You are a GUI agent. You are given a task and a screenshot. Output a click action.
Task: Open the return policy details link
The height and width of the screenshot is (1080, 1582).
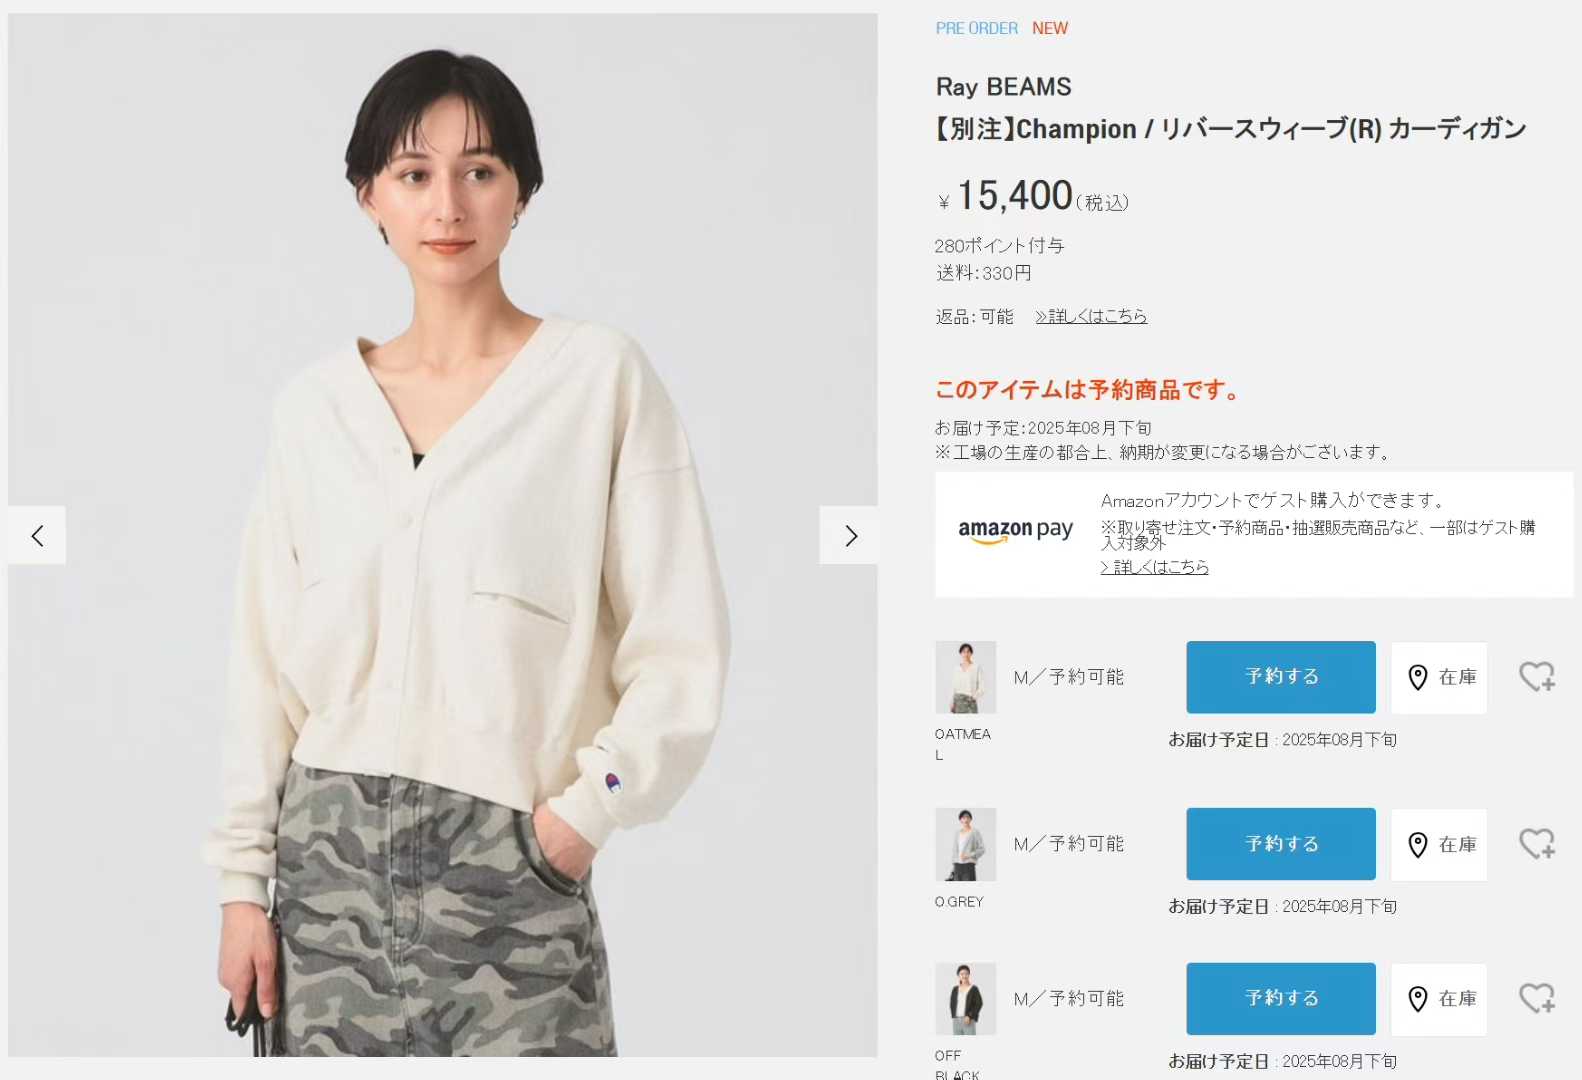pyautogui.click(x=1091, y=316)
